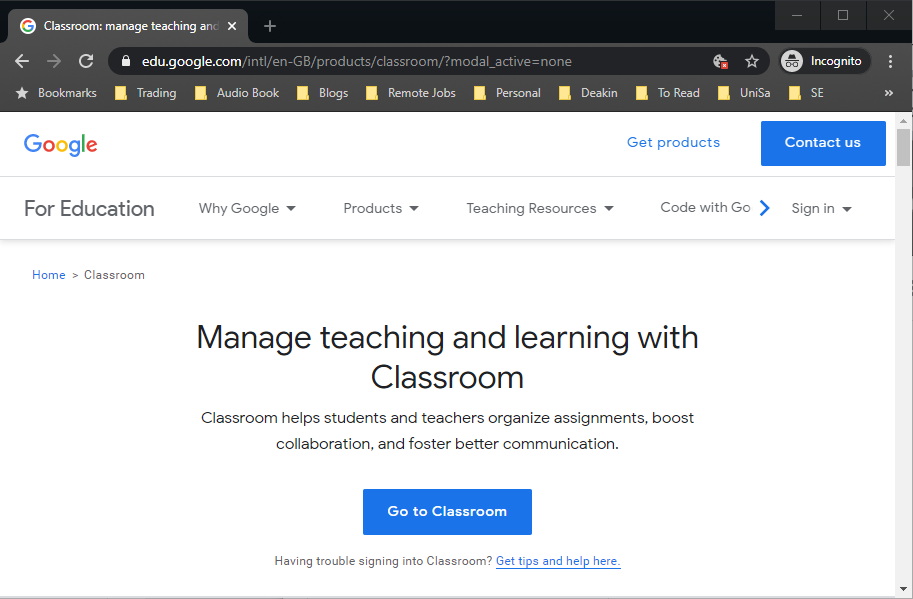Expand the Why Google dropdown
This screenshot has height=599, width=913.
[x=247, y=208]
